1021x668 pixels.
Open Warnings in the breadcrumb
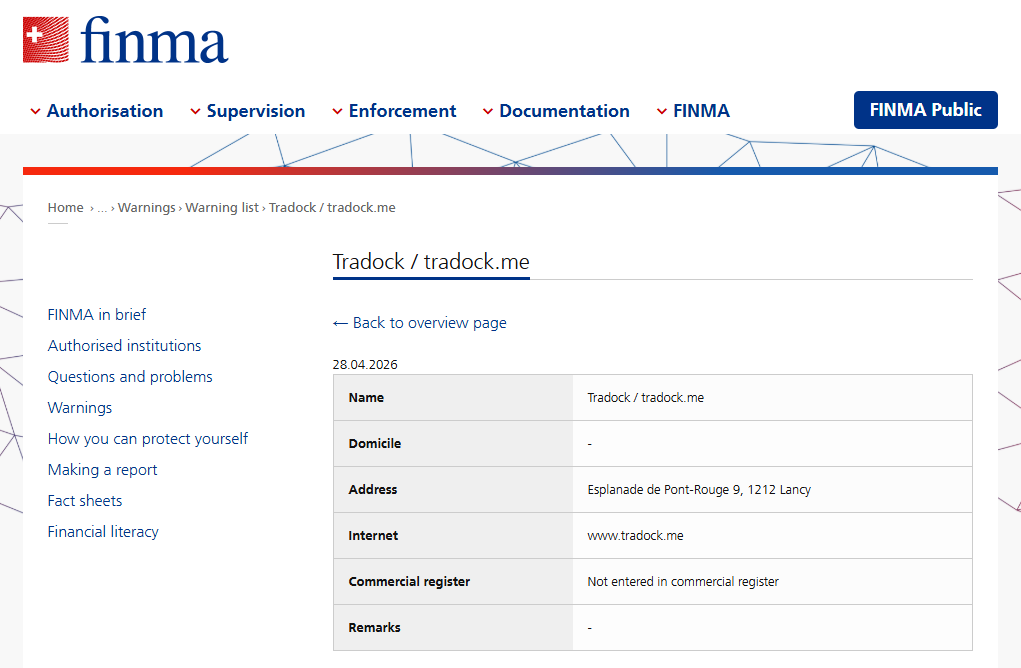(147, 208)
